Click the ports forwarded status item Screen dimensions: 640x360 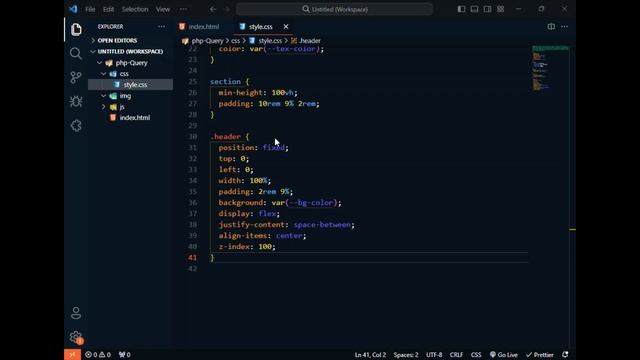pyautogui.click(x=124, y=355)
